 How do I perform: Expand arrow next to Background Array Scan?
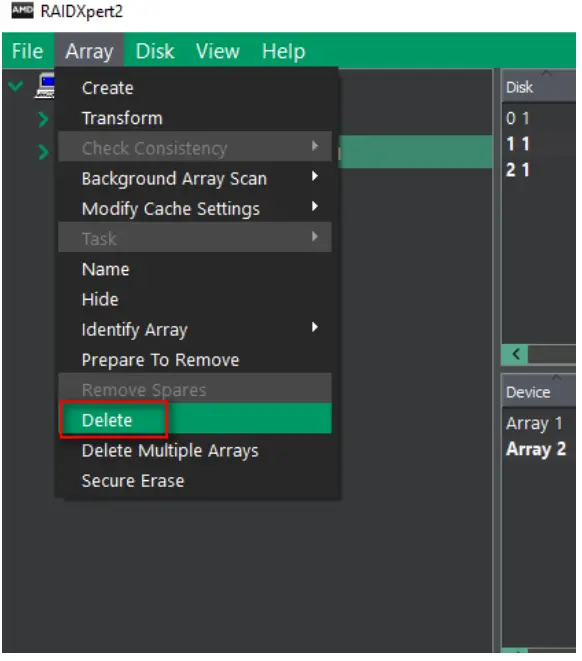pyautogui.click(x=314, y=176)
